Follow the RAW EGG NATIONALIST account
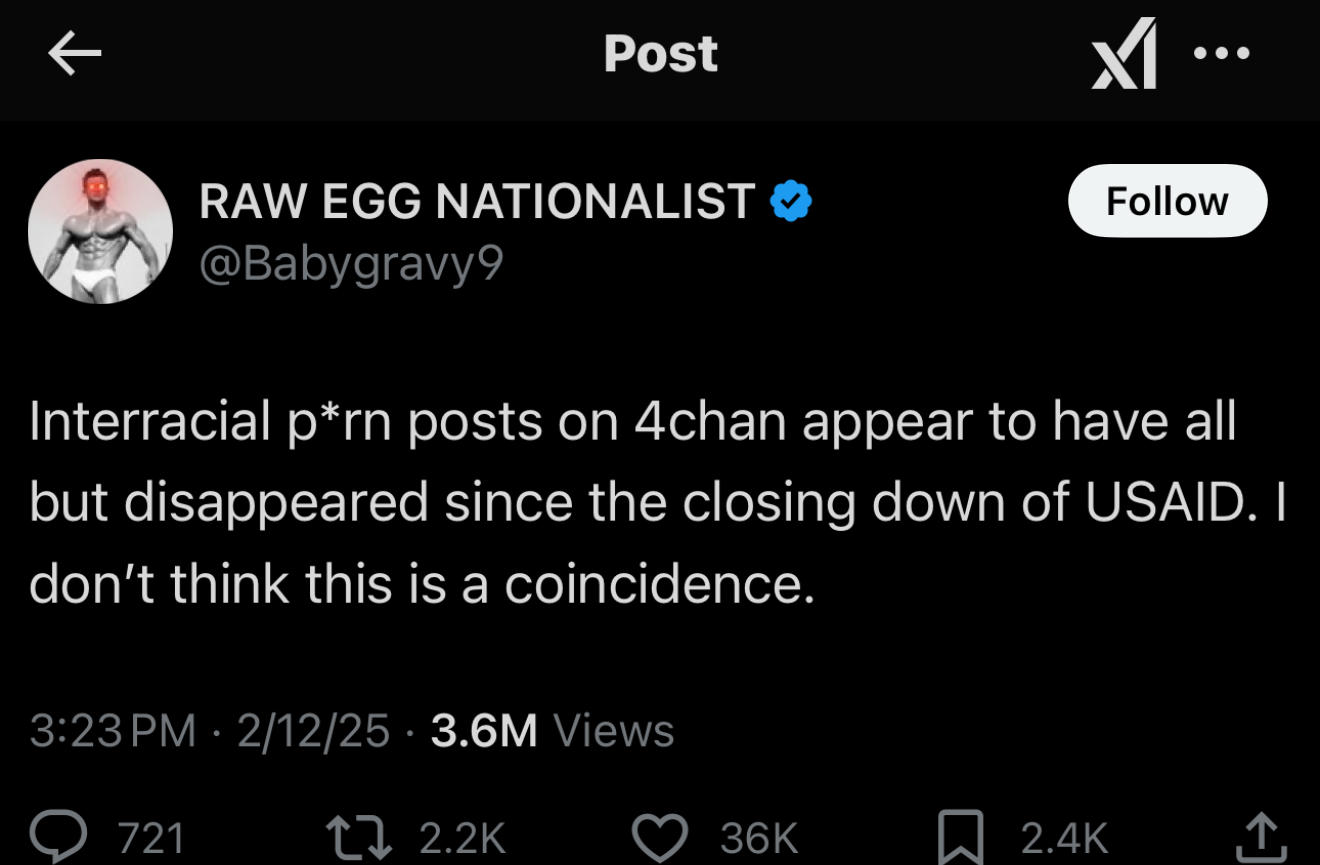Screen dimensions: 1320x865 tap(1167, 201)
